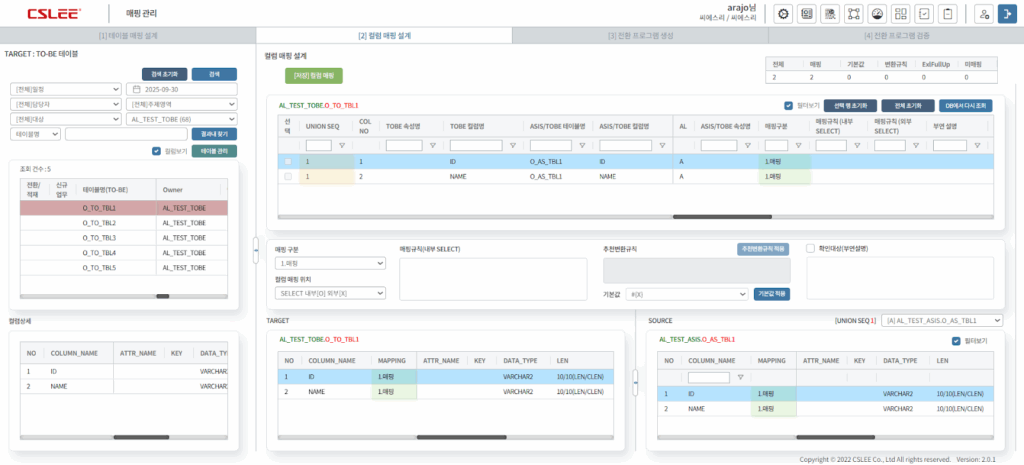Click the checklist notepad icon in header

(x=924, y=14)
